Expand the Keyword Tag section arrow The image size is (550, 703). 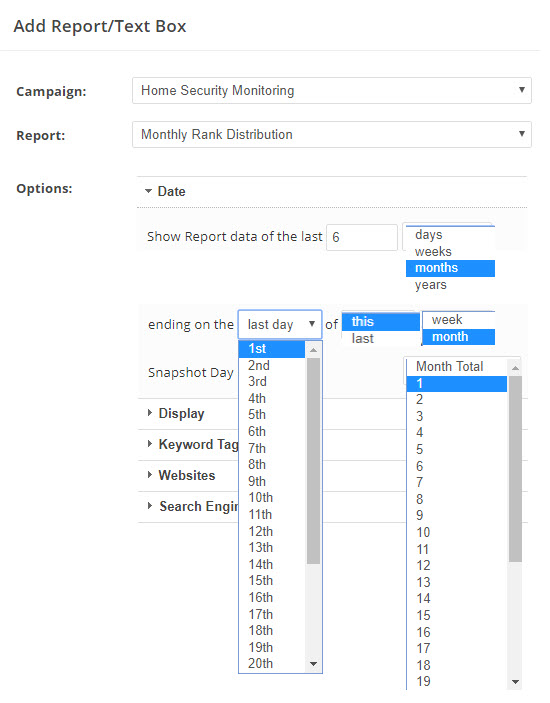pyautogui.click(x=150, y=444)
